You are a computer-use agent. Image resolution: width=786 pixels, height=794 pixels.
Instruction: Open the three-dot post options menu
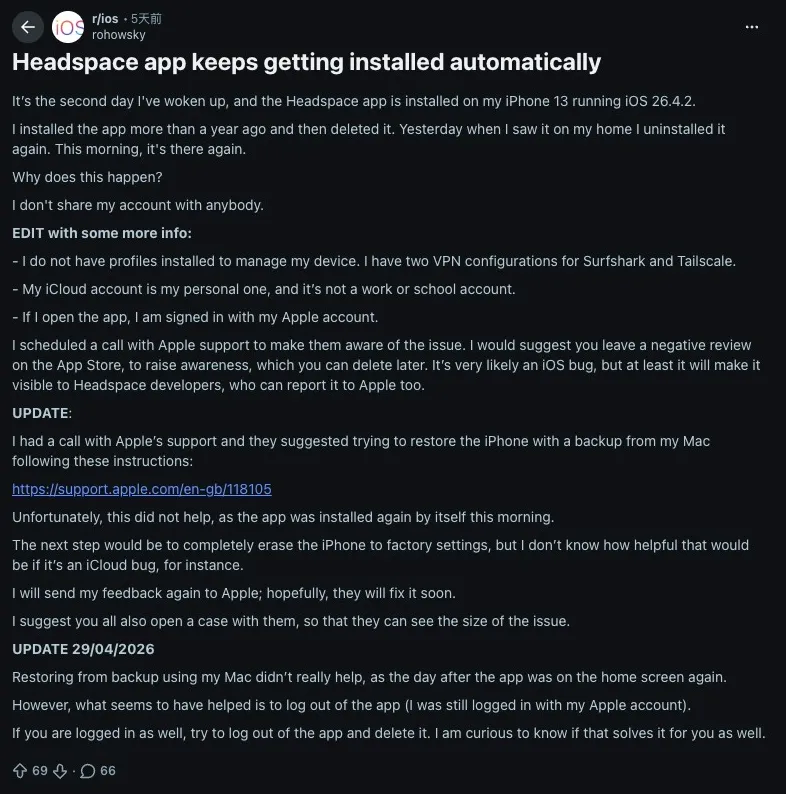752,27
